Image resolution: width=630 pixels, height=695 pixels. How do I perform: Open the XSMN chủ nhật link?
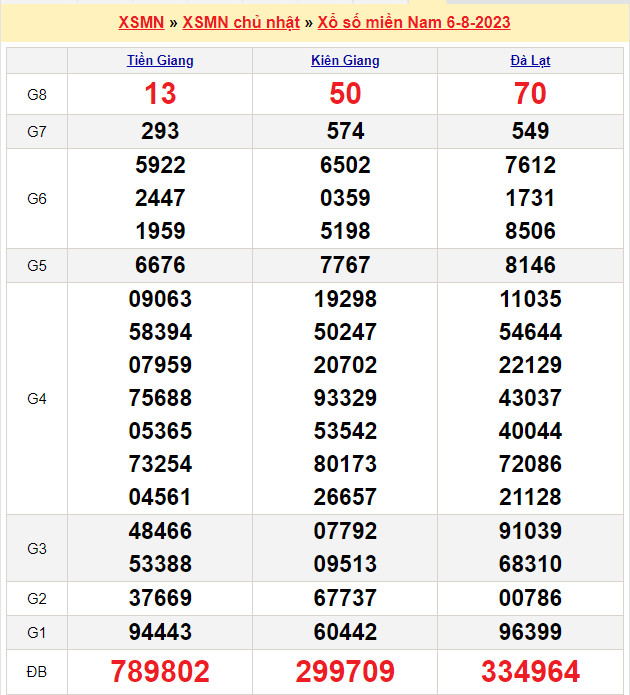click(241, 22)
